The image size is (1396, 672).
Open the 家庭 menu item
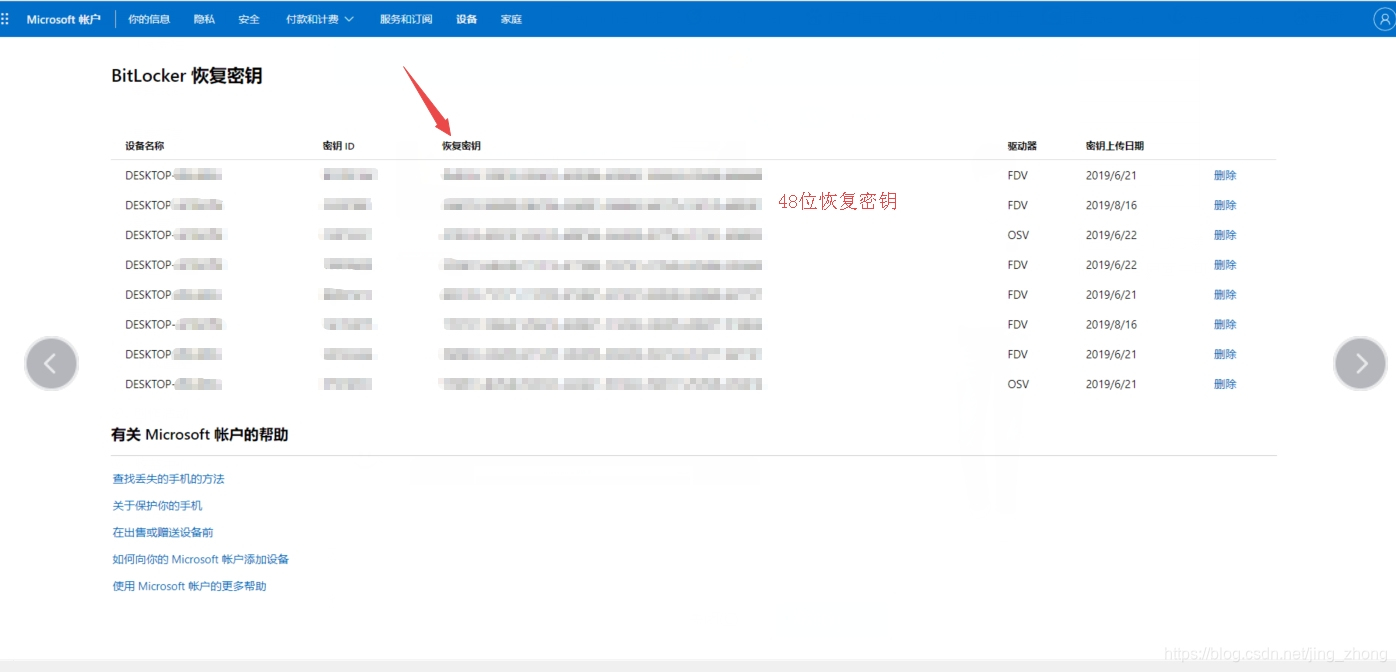tap(511, 19)
